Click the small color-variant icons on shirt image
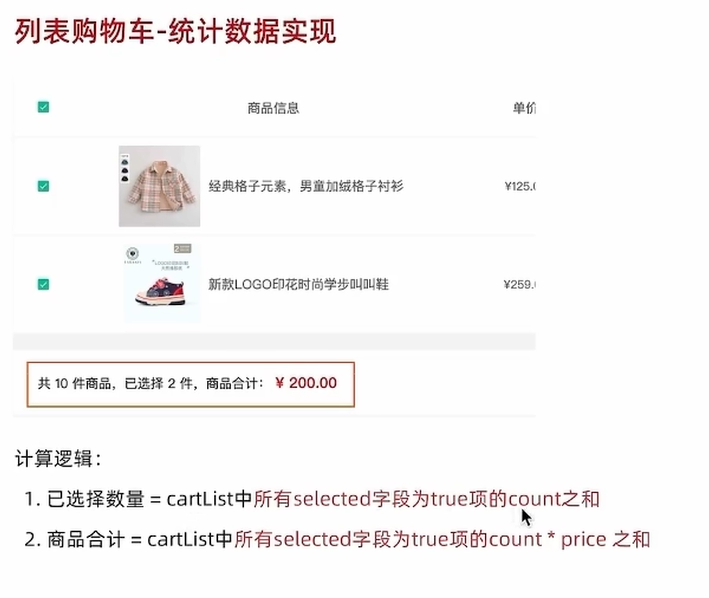 point(124,169)
